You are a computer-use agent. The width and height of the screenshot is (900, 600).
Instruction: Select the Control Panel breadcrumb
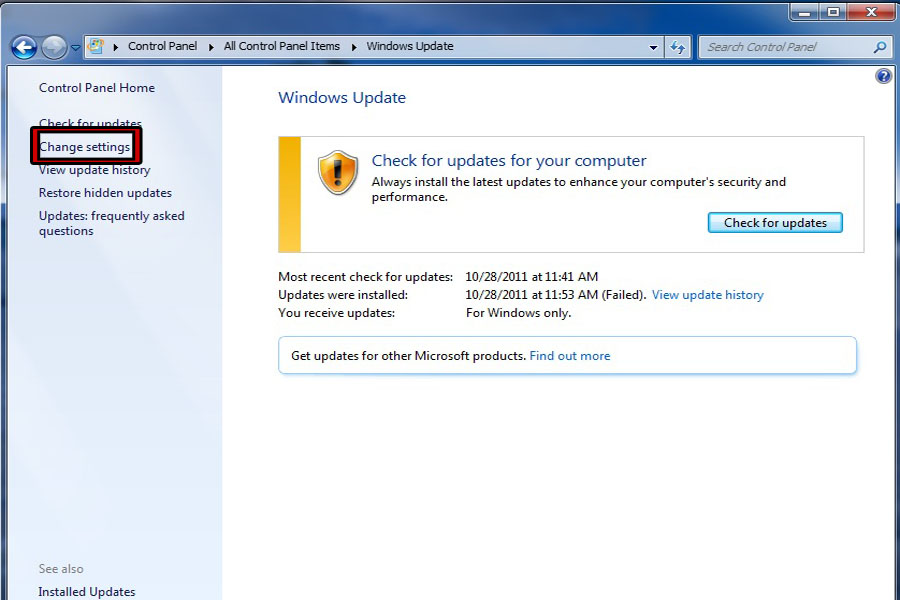click(162, 46)
